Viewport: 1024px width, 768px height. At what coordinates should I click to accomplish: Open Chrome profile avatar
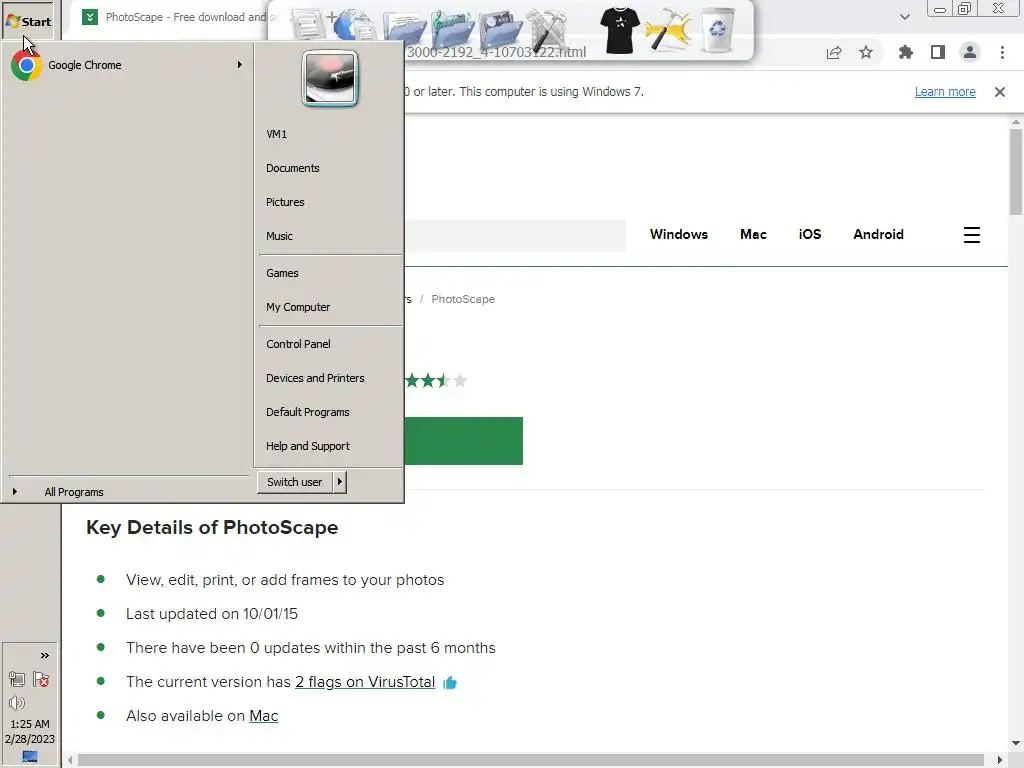[970, 52]
